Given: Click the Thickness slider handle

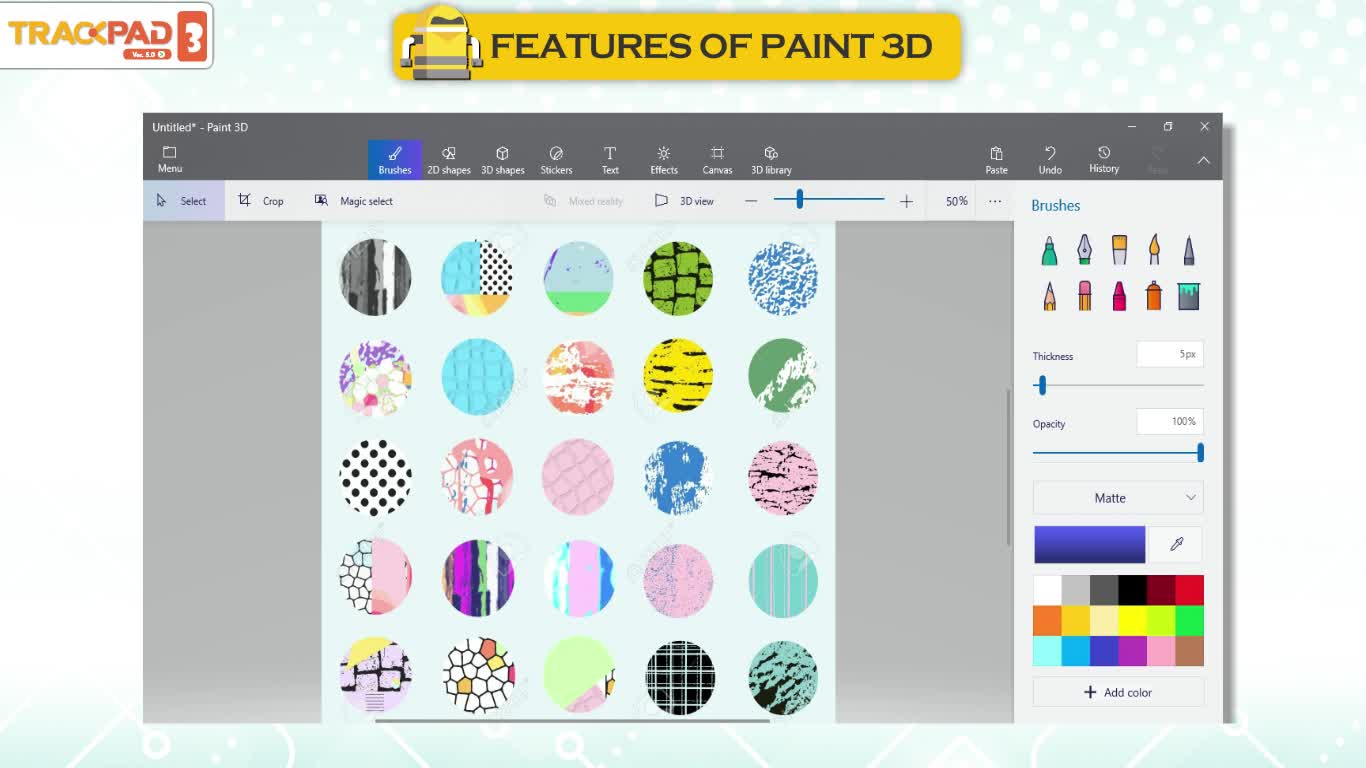Looking at the screenshot, I should tap(1042, 385).
